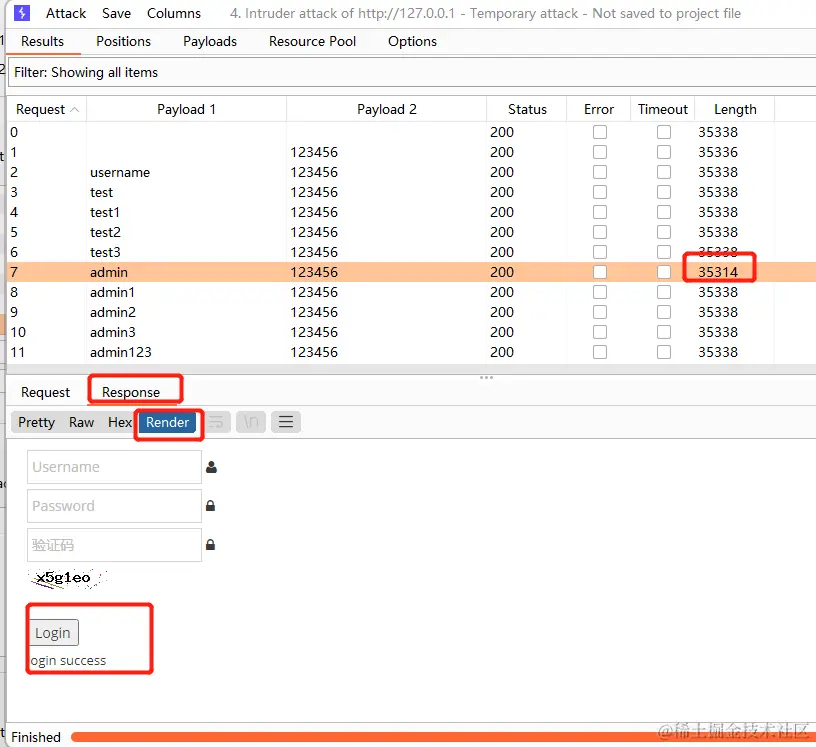Image resolution: width=816 pixels, height=747 pixels.
Task: Click the Finished status text
Action: (x=36, y=737)
